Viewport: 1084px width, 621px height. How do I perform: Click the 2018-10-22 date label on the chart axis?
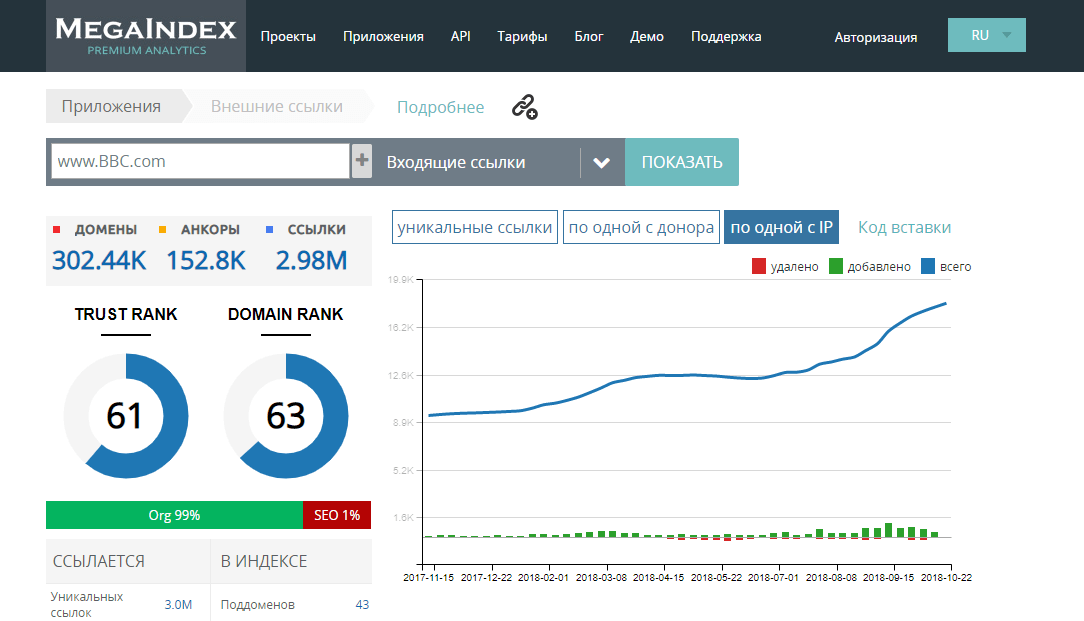coord(946,577)
